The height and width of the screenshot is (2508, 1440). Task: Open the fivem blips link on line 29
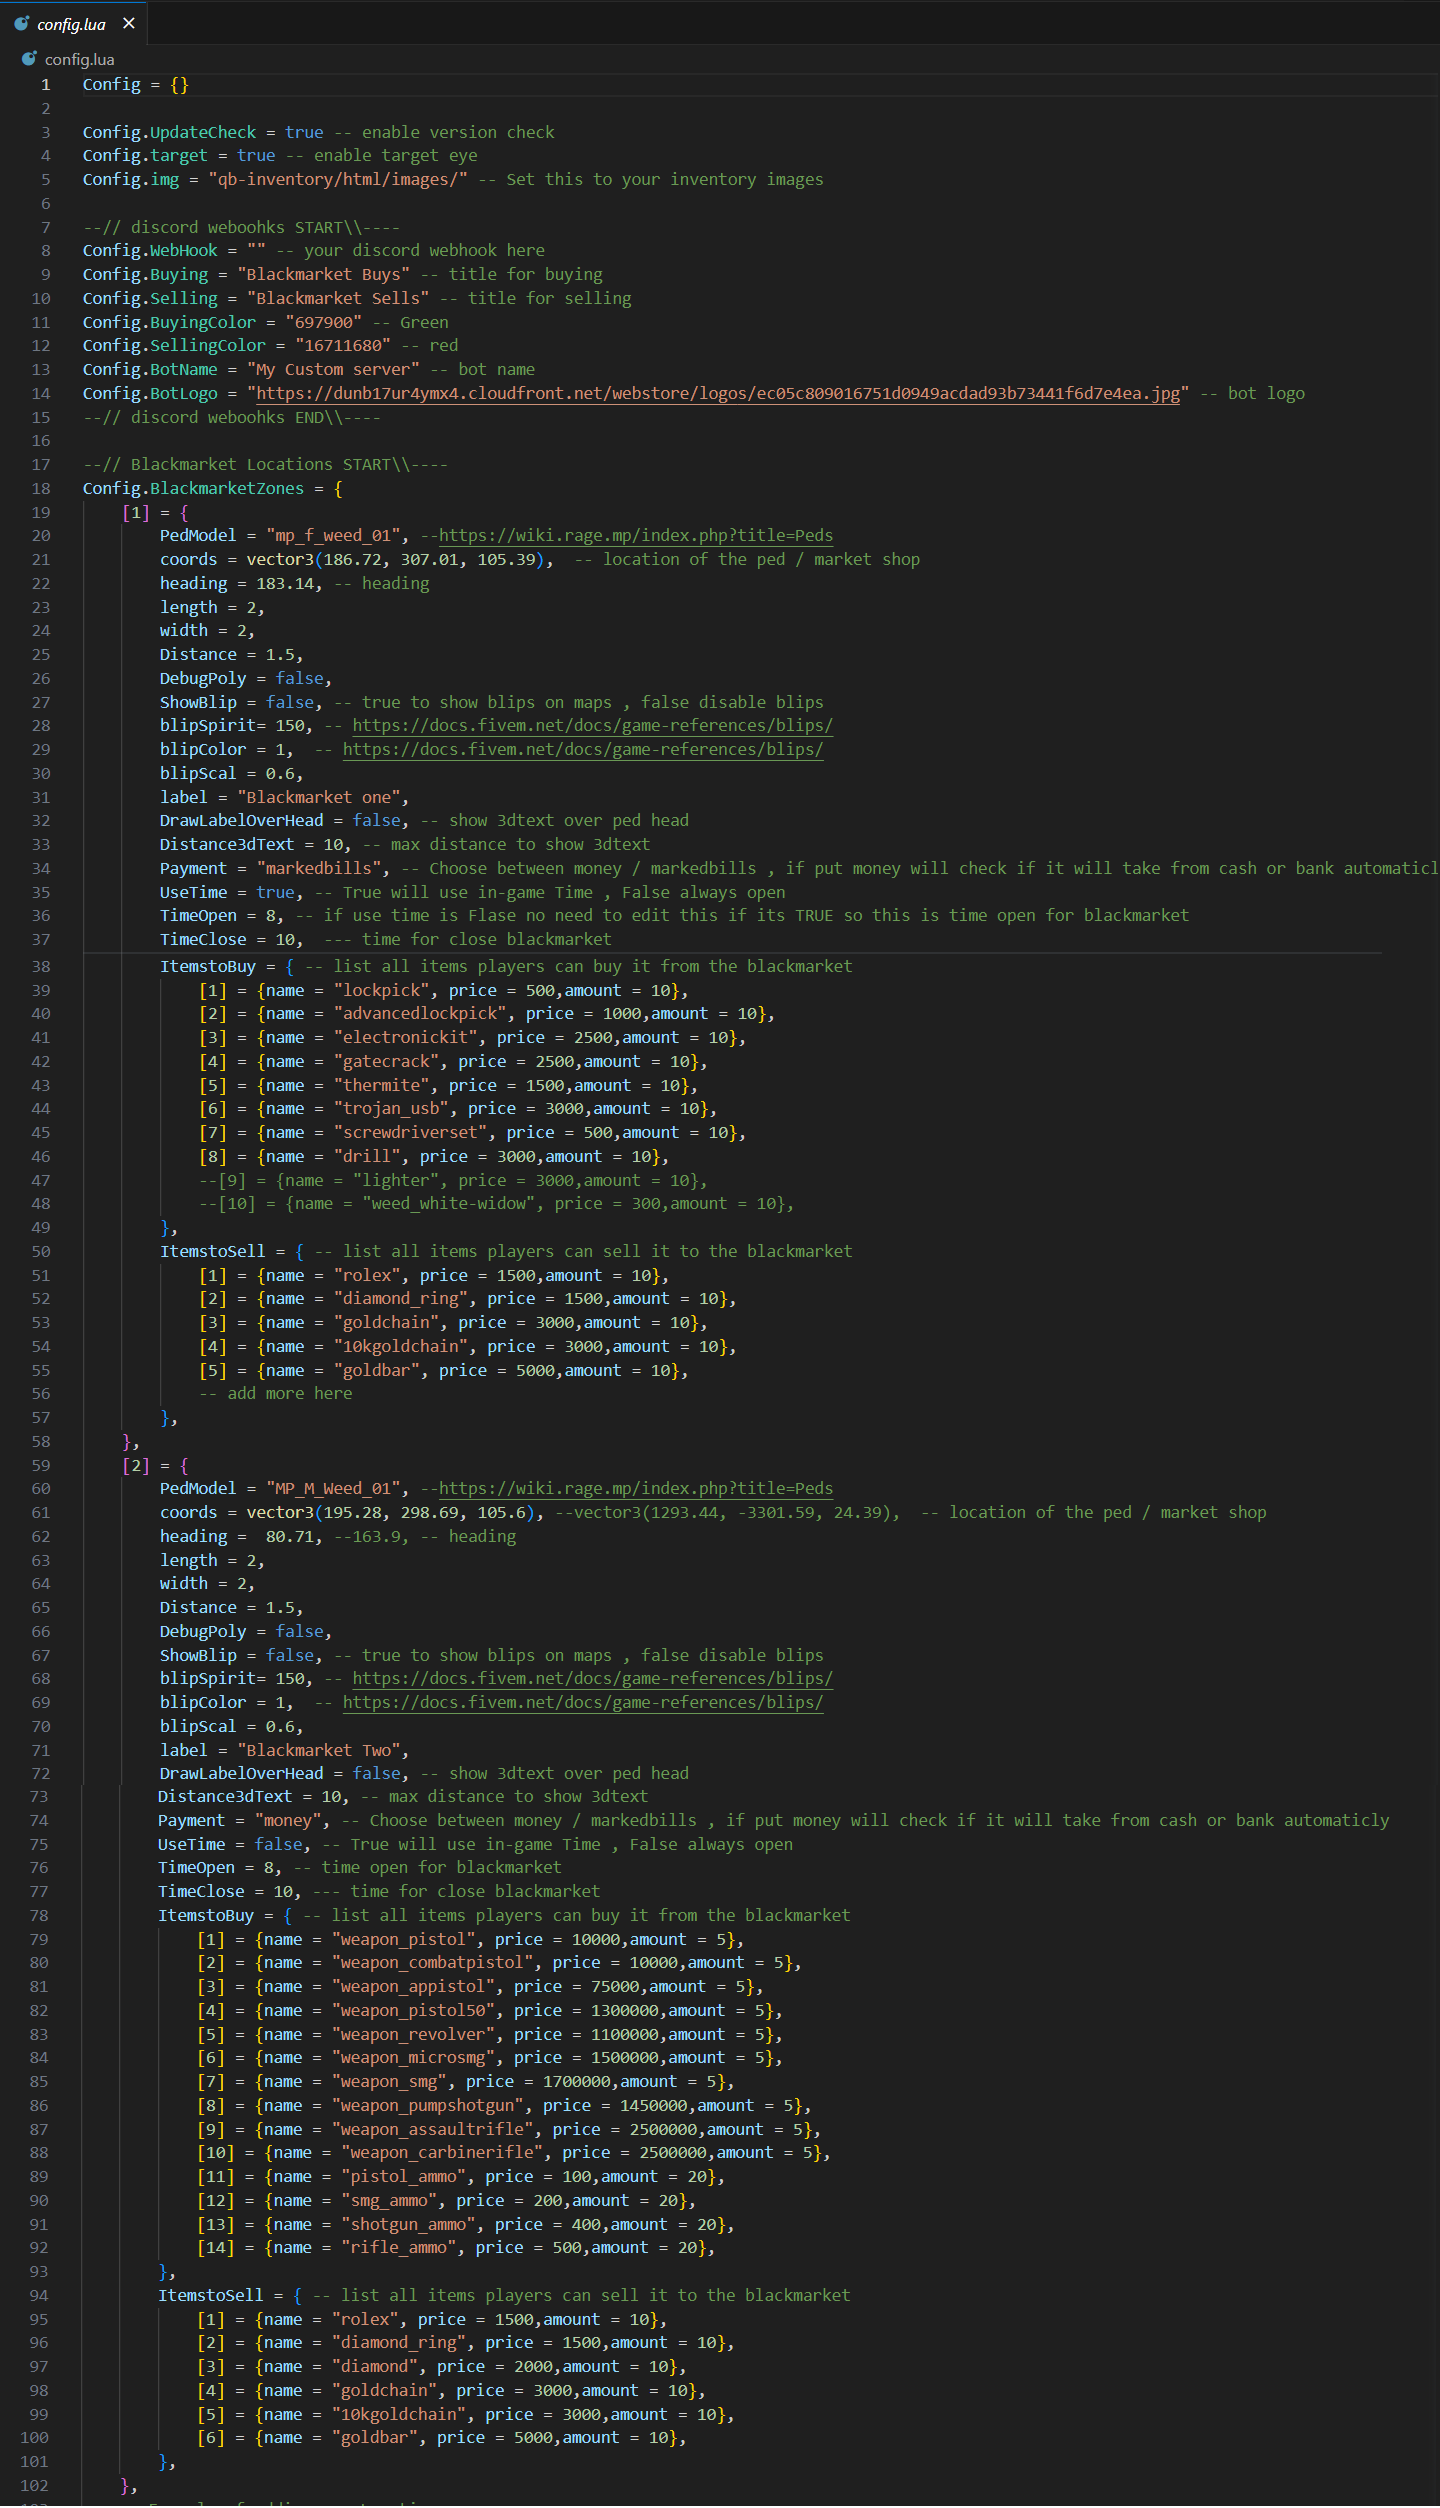click(x=582, y=750)
